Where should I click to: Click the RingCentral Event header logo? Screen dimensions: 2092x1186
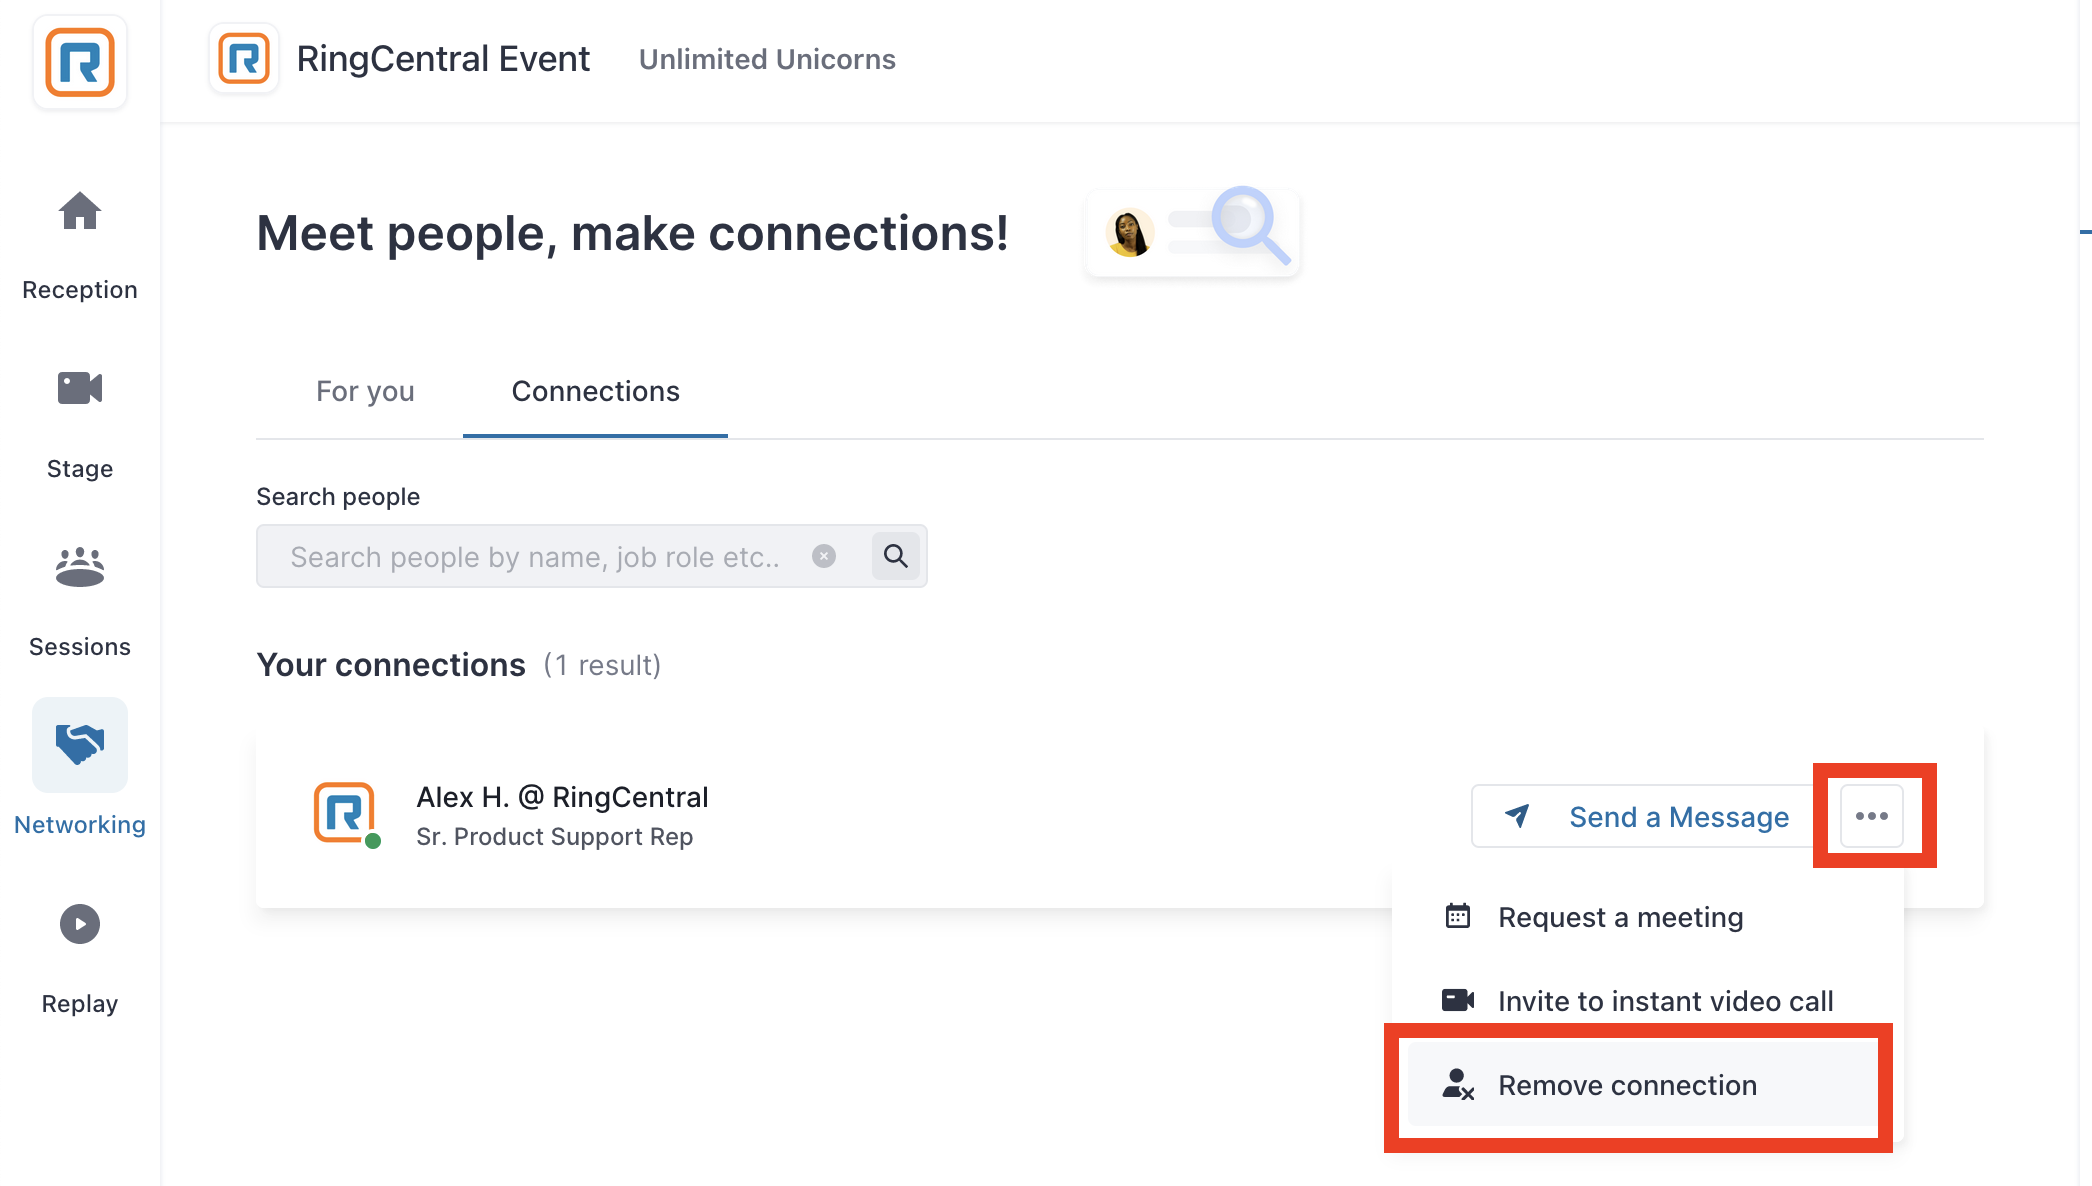pyautogui.click(x=244, y=59)
